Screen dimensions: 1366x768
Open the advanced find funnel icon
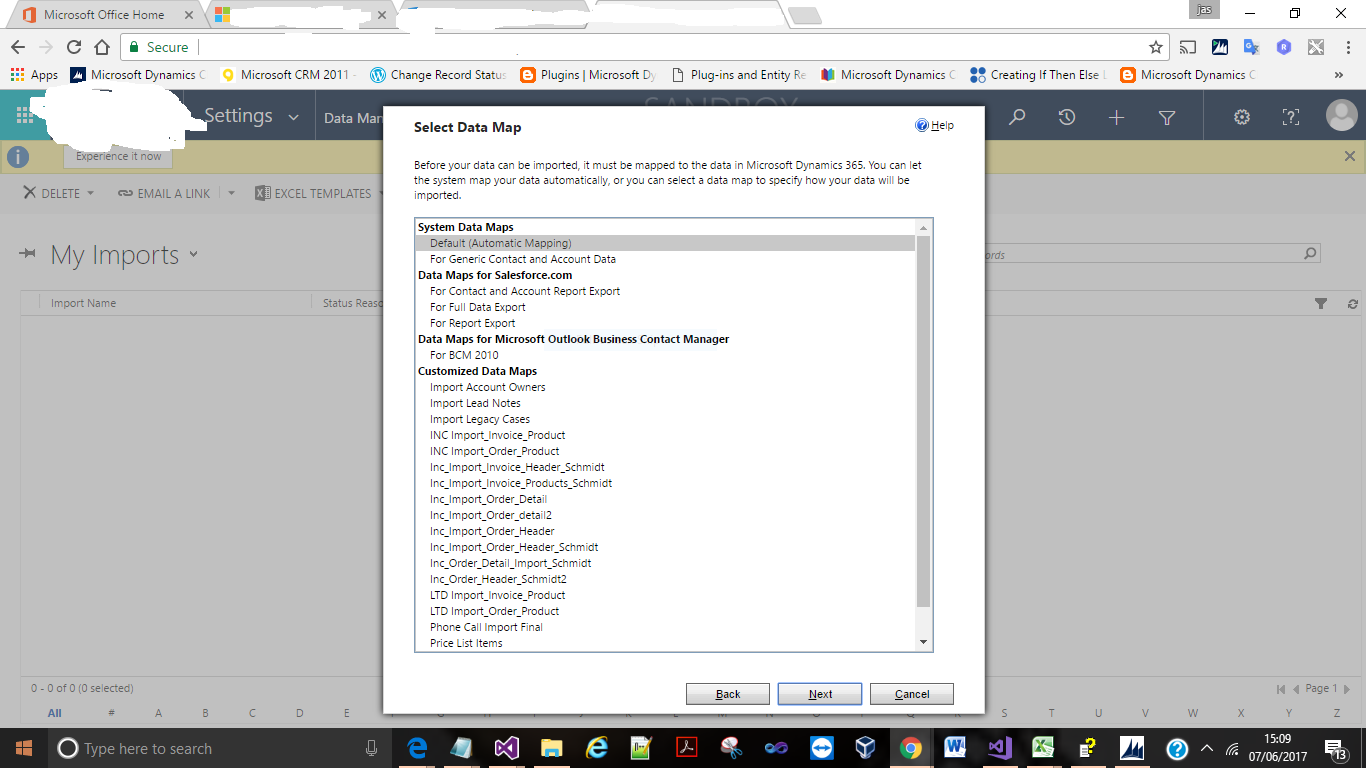point(1166,117)
